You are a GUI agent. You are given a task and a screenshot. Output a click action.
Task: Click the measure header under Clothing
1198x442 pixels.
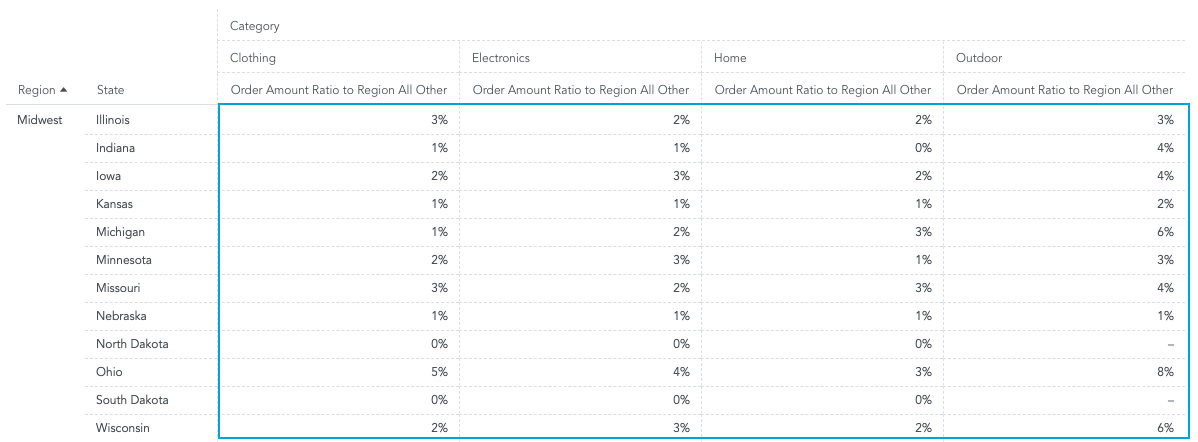tap(339, 90)
